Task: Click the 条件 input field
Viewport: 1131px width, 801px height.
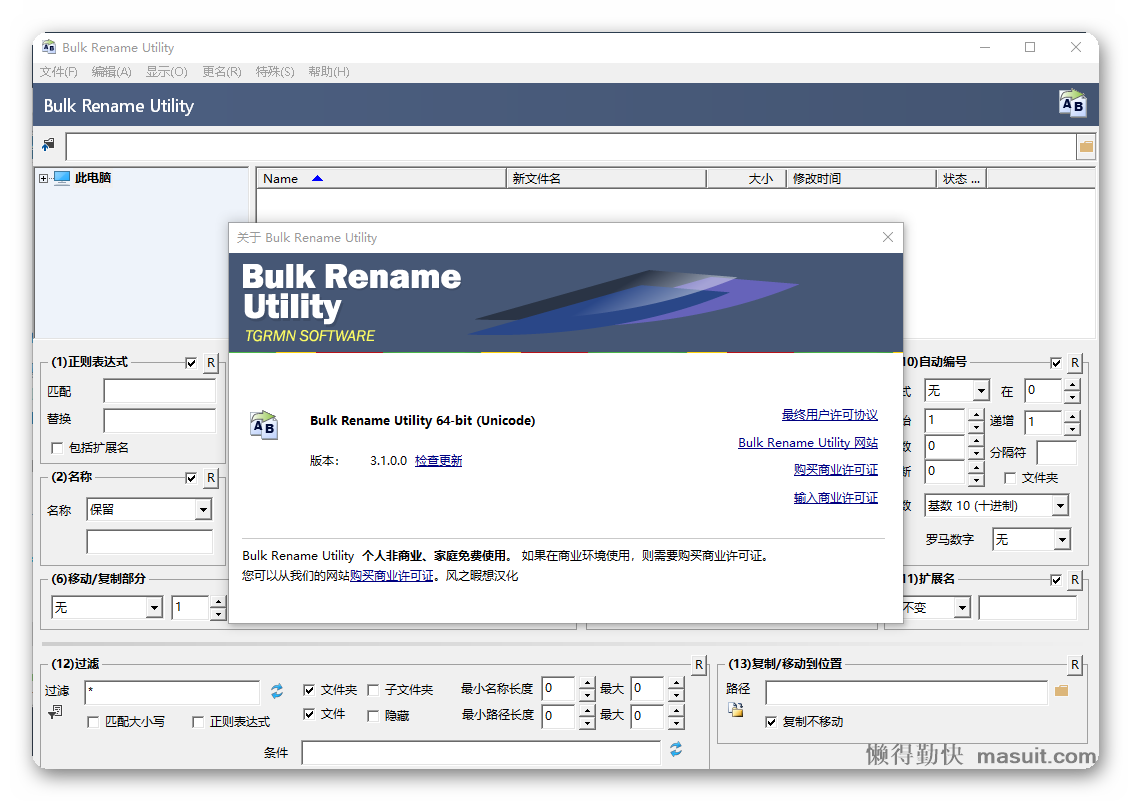Action: tap(481, 752)
